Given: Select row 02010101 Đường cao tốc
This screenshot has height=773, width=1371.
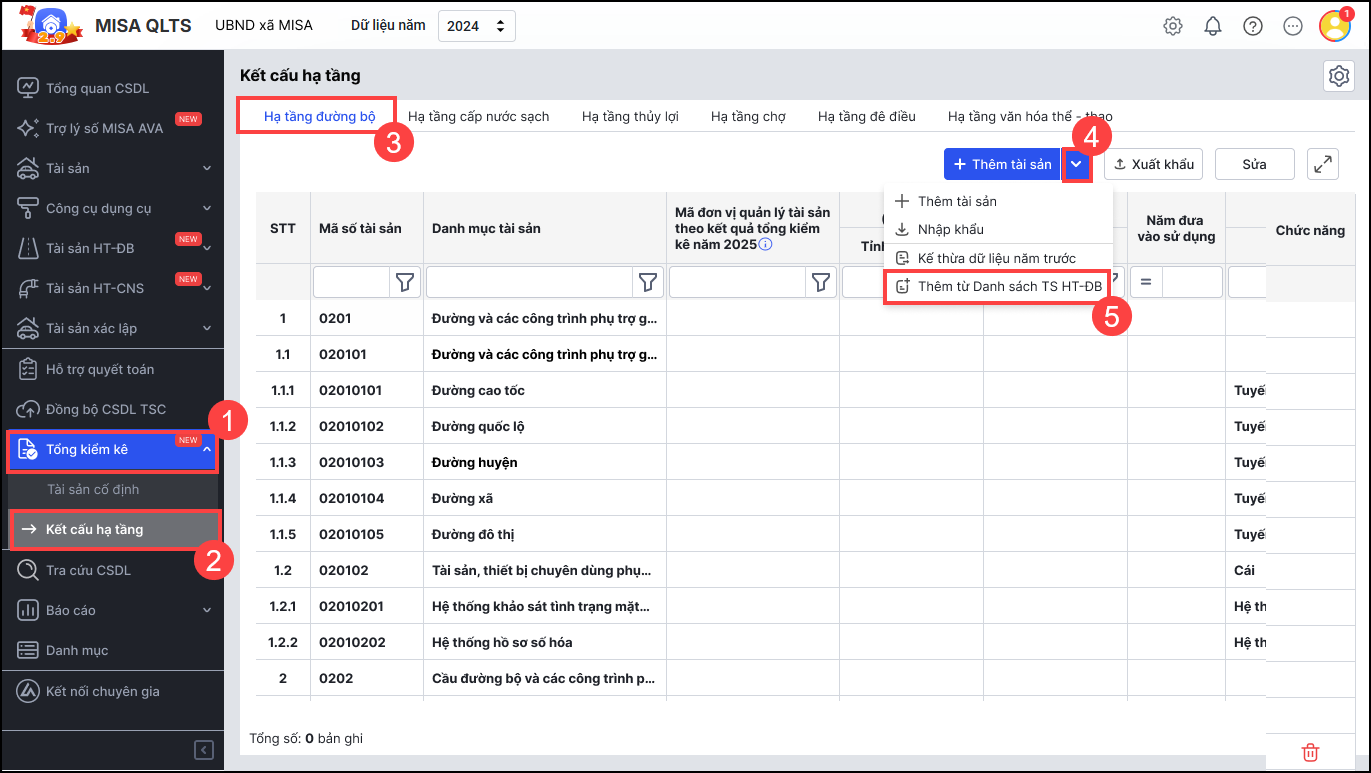Looking at the screenshot, I should point(760,390).
